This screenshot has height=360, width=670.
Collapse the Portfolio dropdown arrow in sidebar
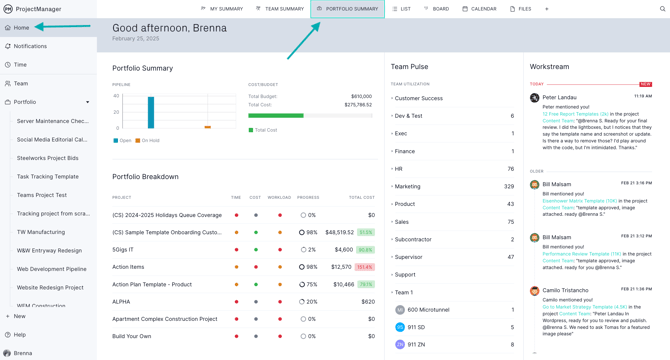click(88, 102)
